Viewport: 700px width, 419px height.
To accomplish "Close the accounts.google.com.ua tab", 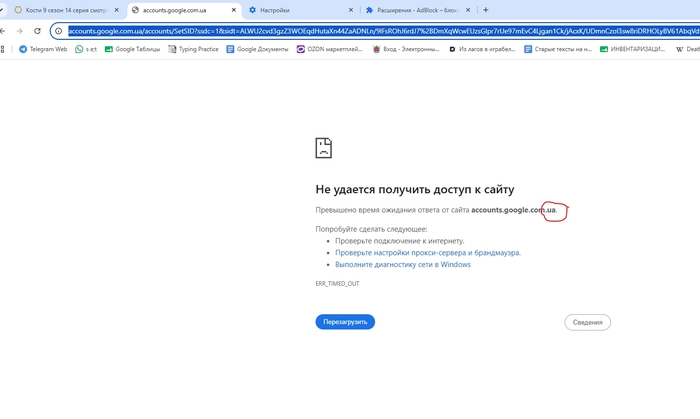I will [233, 10].
